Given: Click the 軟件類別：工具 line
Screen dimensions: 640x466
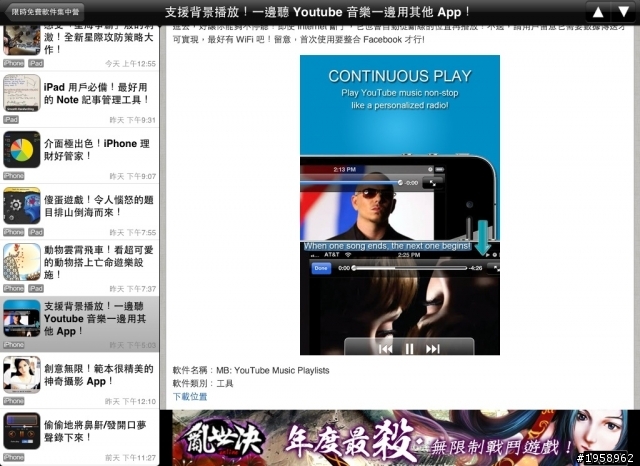Looking at the screenshot, I should tap(203, 384).
